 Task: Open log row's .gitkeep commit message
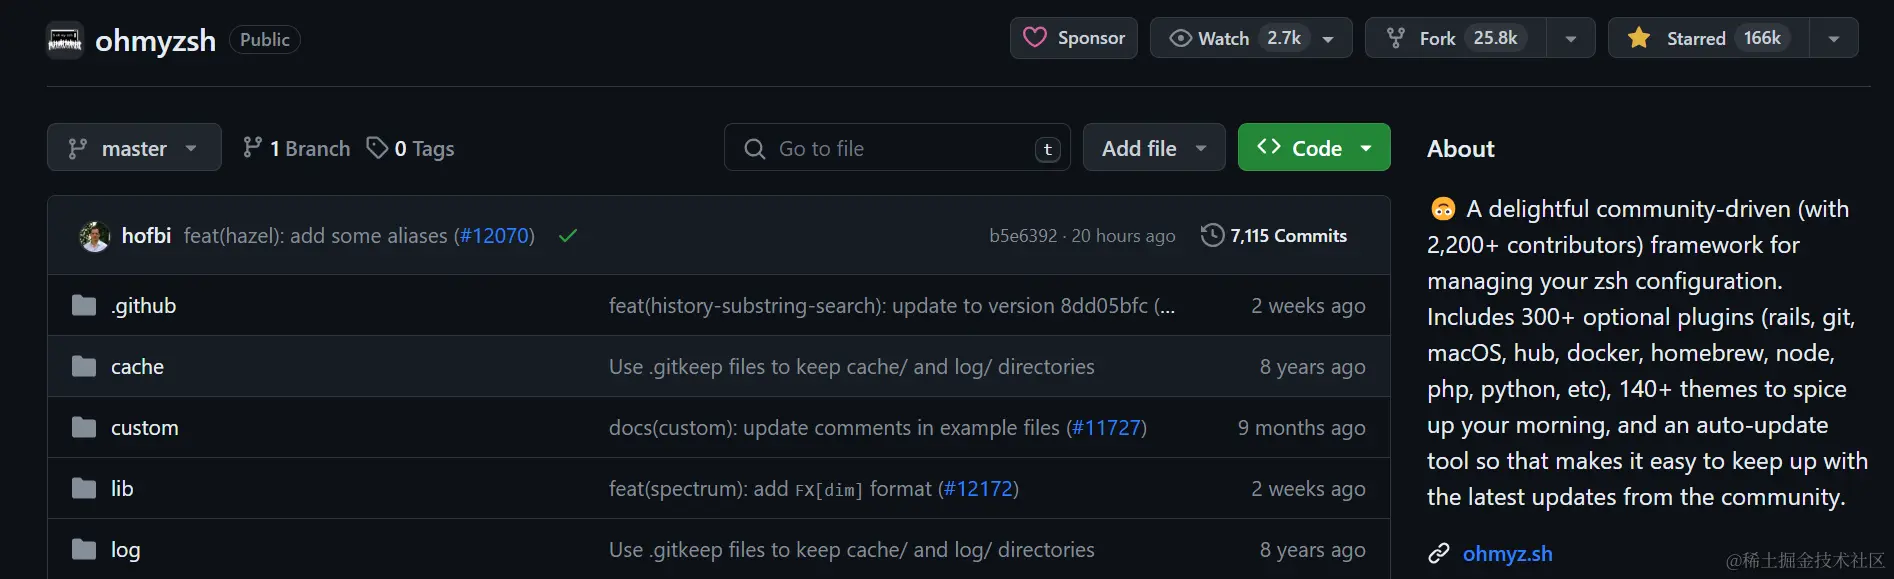tap(852, 550)
